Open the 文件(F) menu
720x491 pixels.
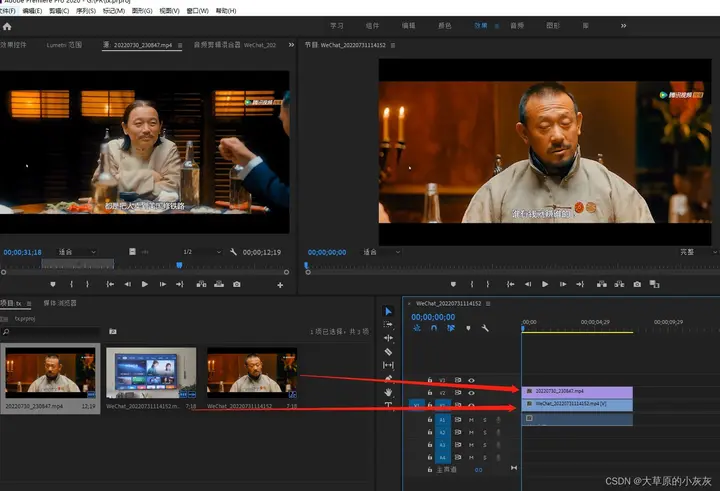coord(8,11)
